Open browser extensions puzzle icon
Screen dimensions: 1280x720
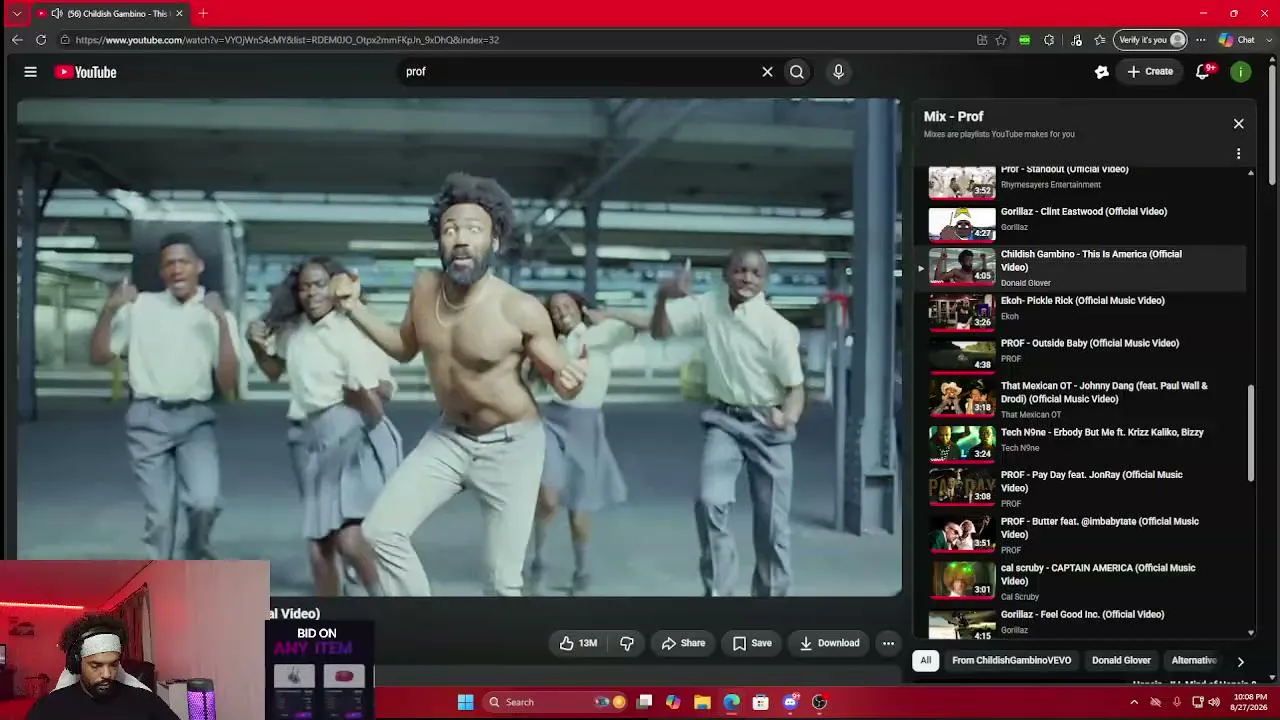(x=1049, y=40)
